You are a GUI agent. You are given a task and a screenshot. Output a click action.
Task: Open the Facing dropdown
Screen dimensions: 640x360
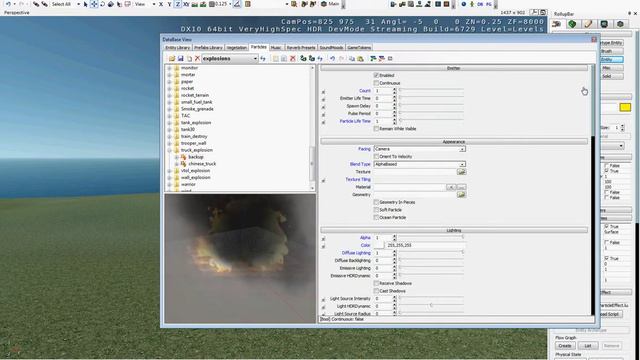click(462, 149)
